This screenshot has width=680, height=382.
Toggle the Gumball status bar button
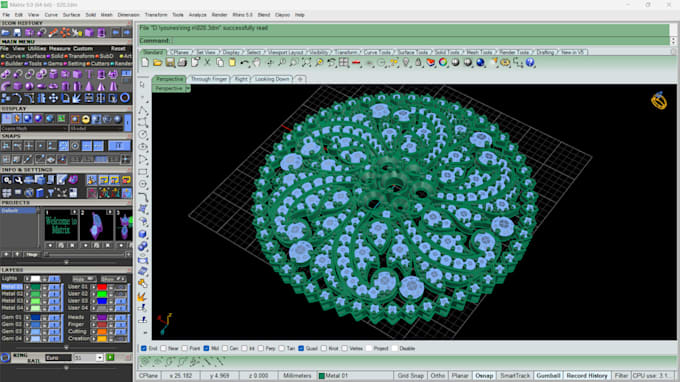548,375
